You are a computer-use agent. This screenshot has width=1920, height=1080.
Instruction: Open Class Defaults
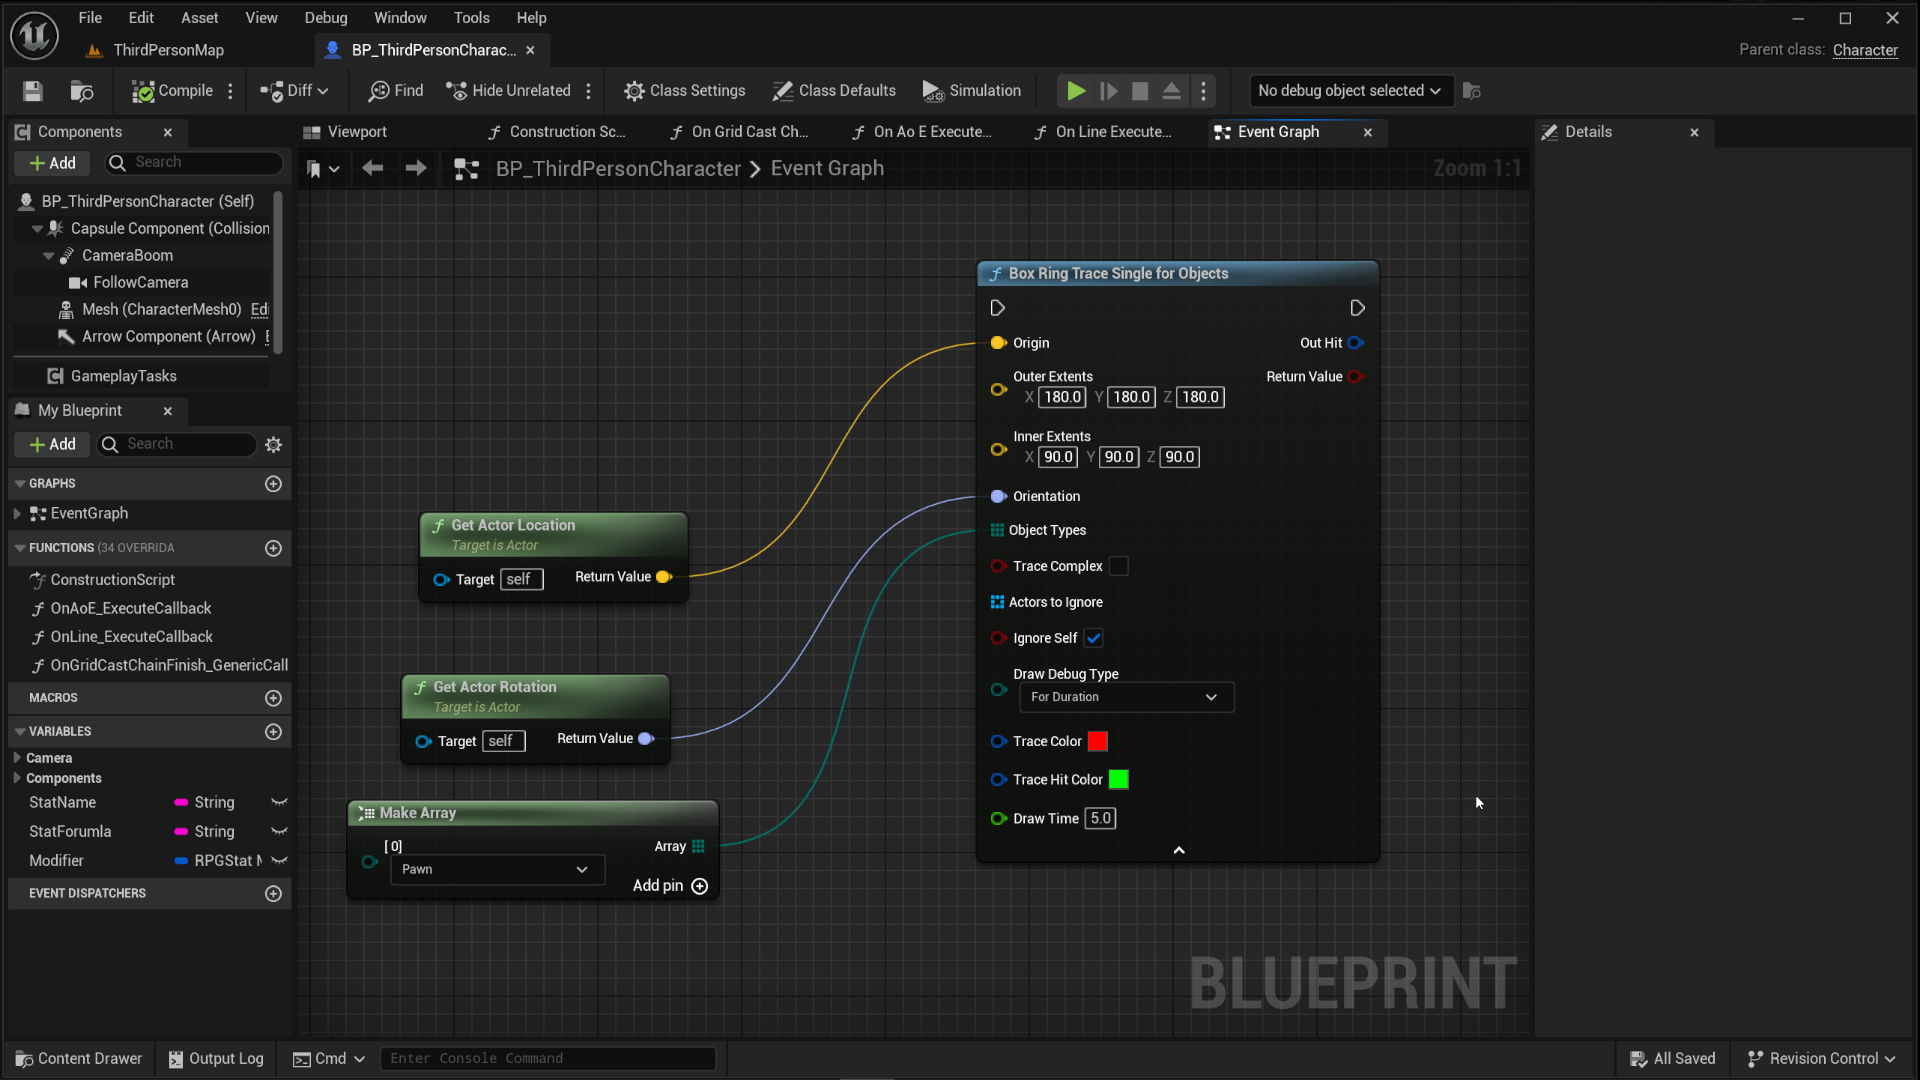tap(834, 91)
